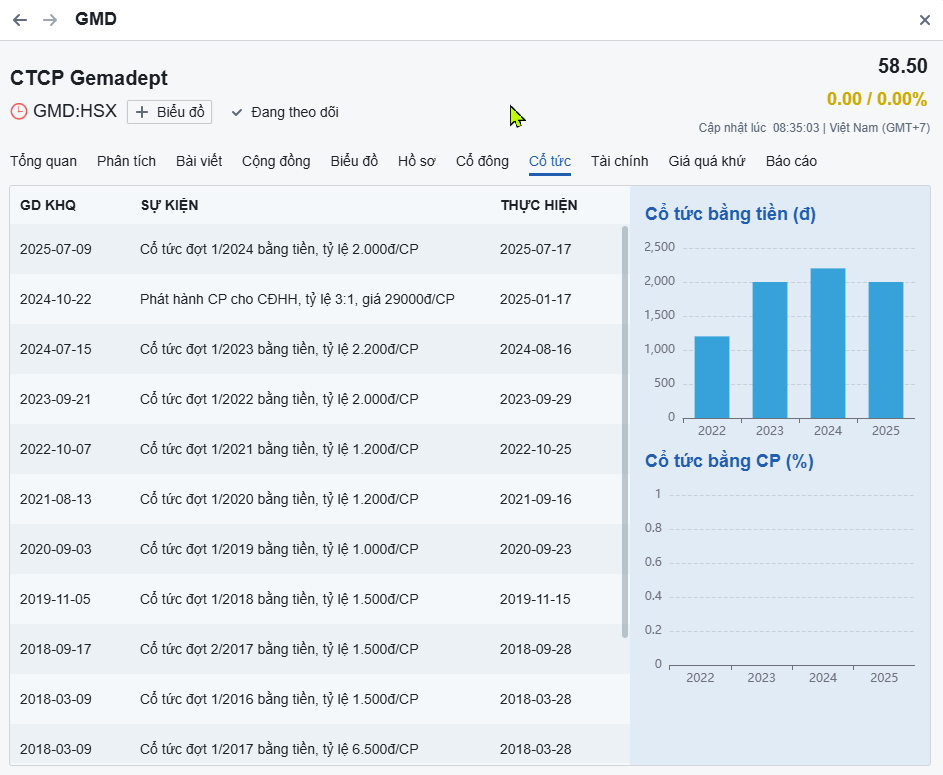Image resolution: width=943 pixels, height=775 pixels.
Task: Select the Cộng đồng tab
Action: [276, 161]
